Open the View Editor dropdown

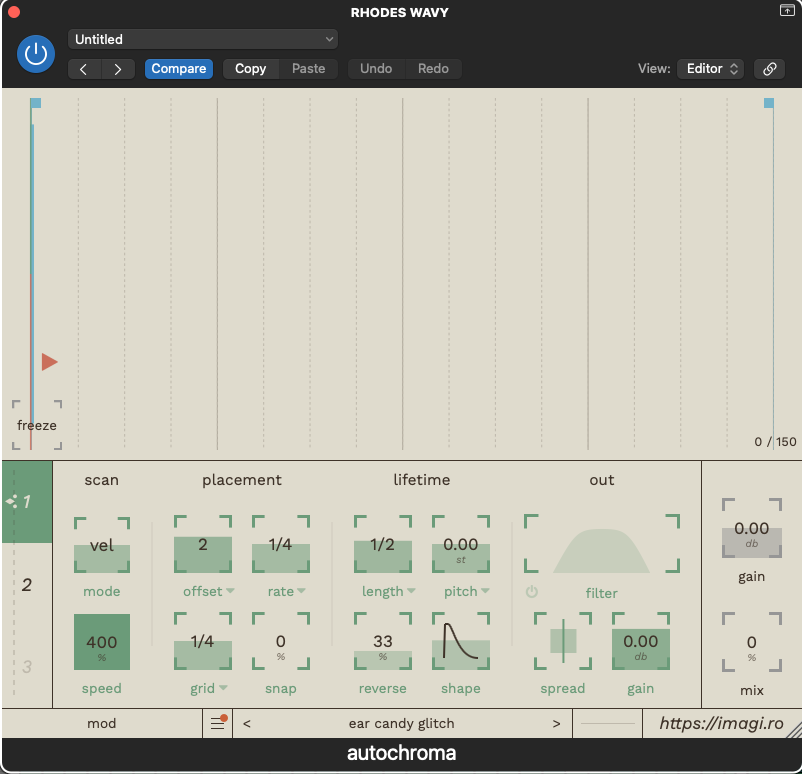710,69
